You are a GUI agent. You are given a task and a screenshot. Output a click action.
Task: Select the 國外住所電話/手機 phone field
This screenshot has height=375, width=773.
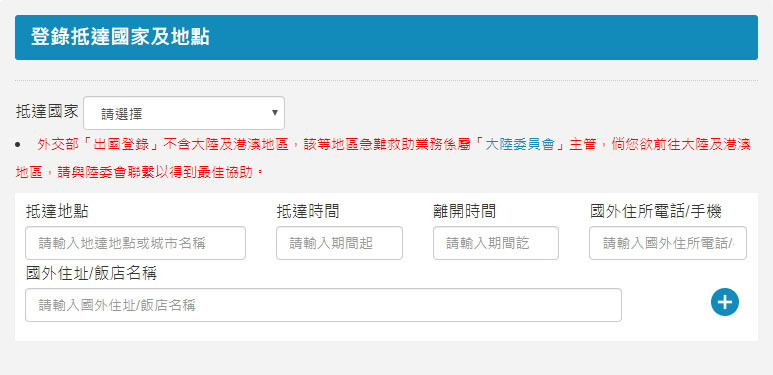[668, 243]
